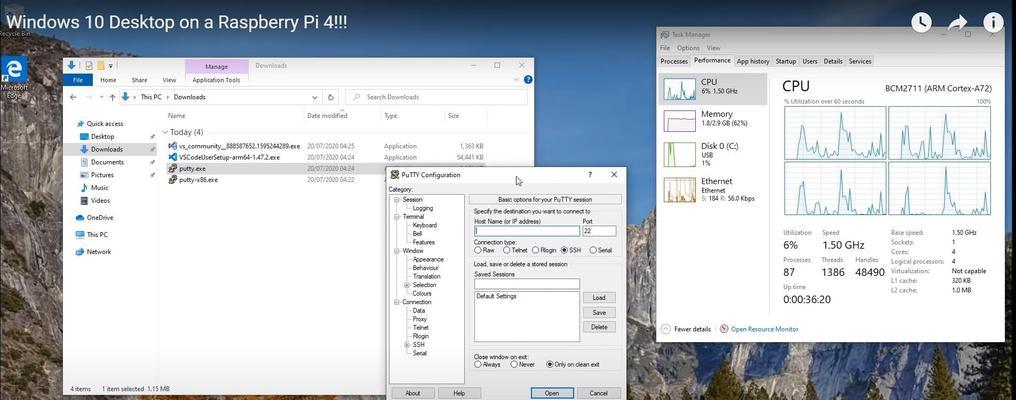1016x400 pixels.
Task: Select Rlogin connection type in PuTTY
Action: click(x=535, y=250)
